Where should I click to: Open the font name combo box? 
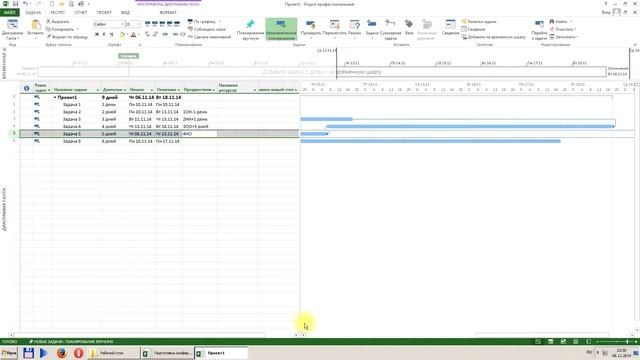109,24
